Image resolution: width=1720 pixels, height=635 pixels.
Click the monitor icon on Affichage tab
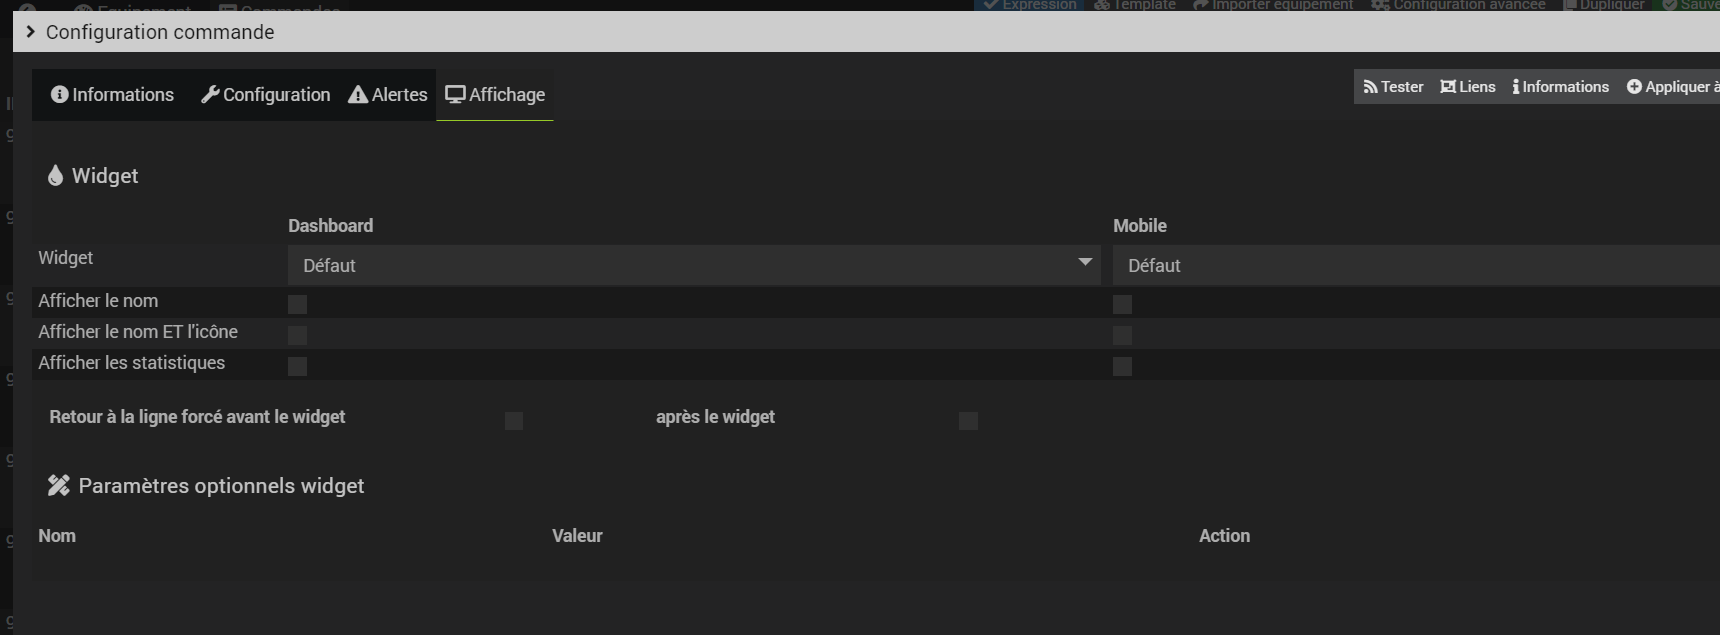click(455, 94)
